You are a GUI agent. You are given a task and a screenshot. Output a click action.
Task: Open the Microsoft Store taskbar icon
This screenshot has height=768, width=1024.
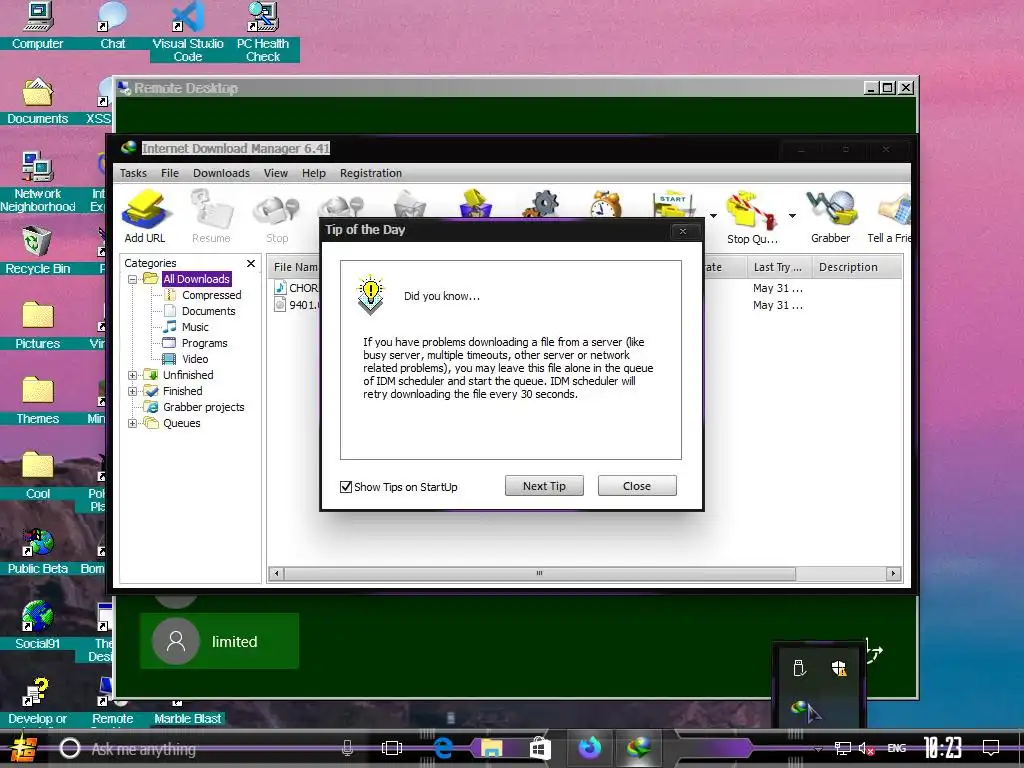[x=540, y=748]
